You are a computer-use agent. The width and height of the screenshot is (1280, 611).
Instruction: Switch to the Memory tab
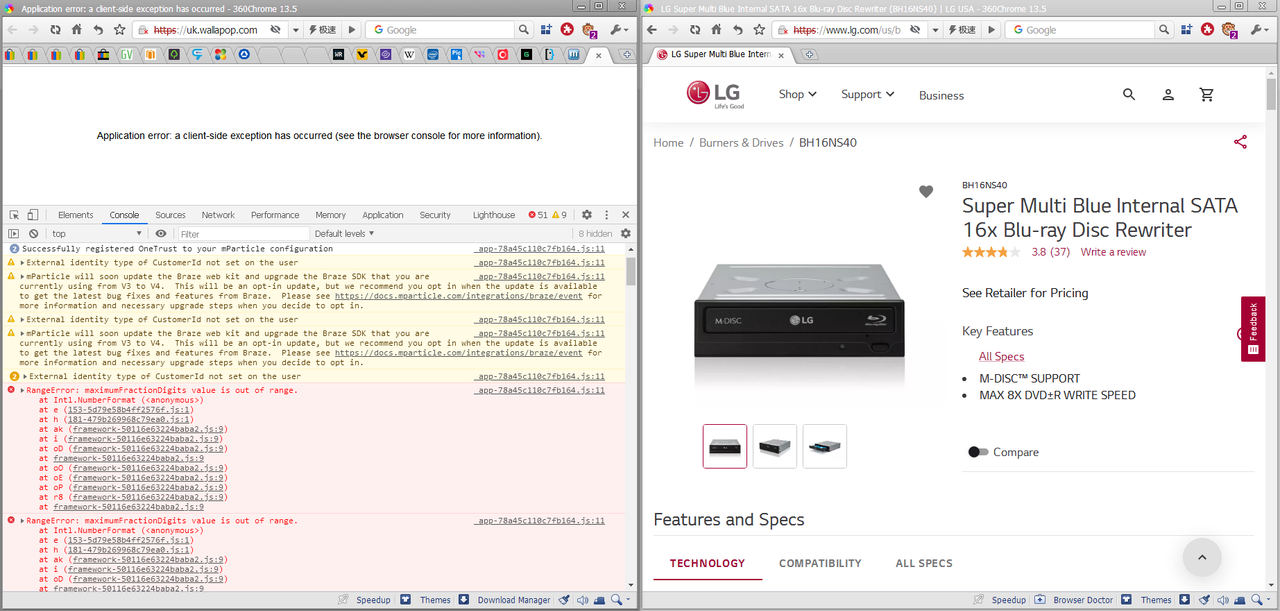click(x=331, y=215)
